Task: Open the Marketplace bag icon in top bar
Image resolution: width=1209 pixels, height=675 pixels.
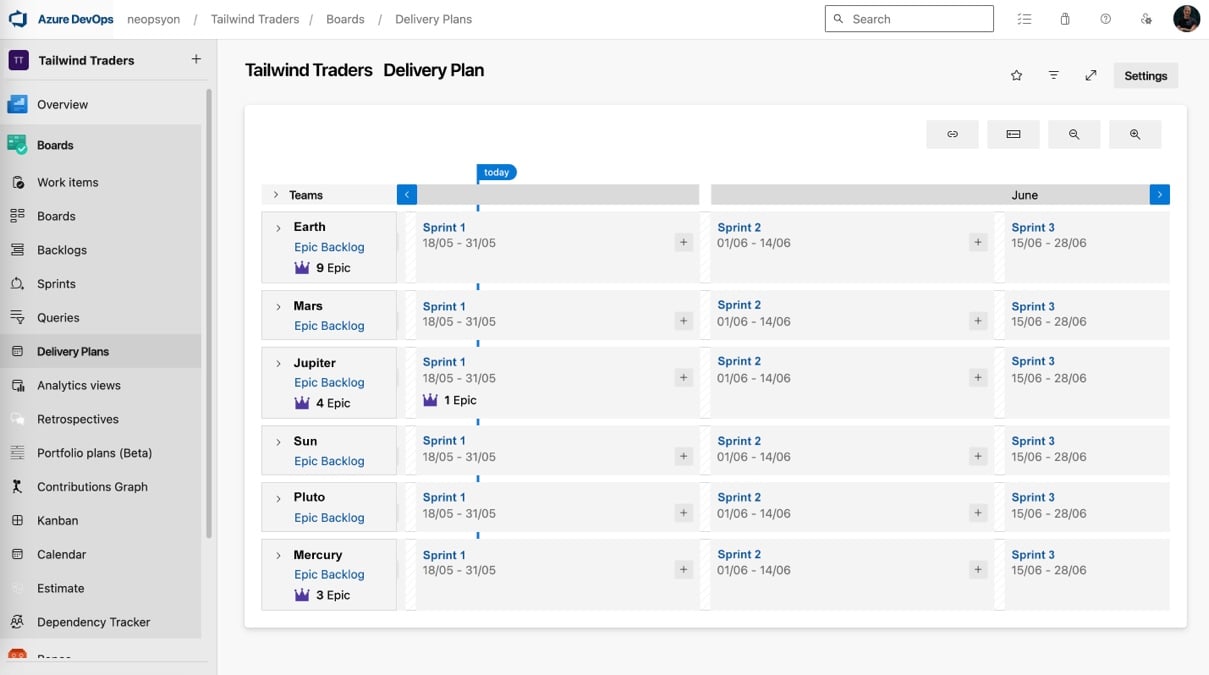Action: pyautogui.click(x=1064, y=18)
